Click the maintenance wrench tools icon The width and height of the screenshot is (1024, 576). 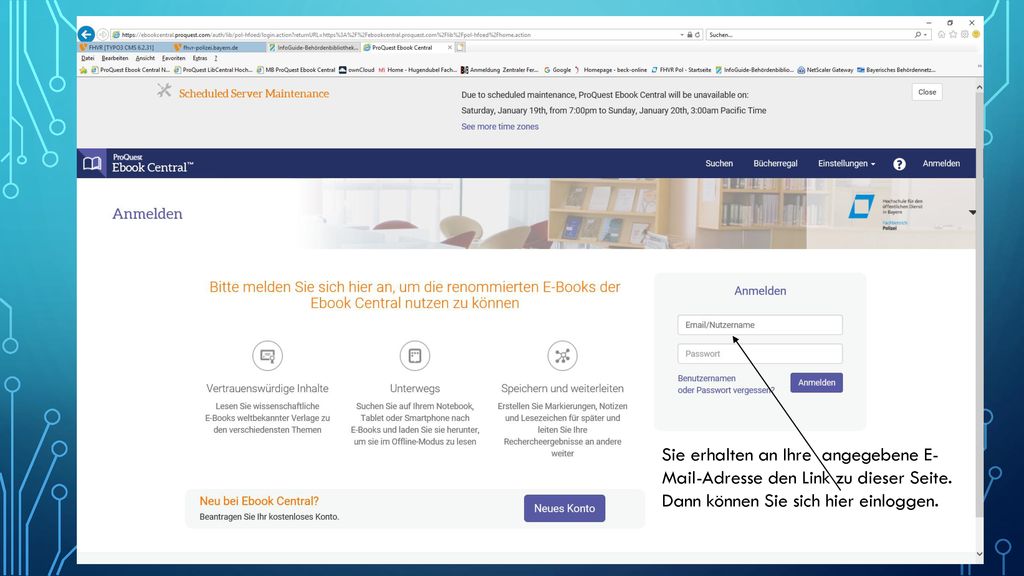[x=164, y=91]
